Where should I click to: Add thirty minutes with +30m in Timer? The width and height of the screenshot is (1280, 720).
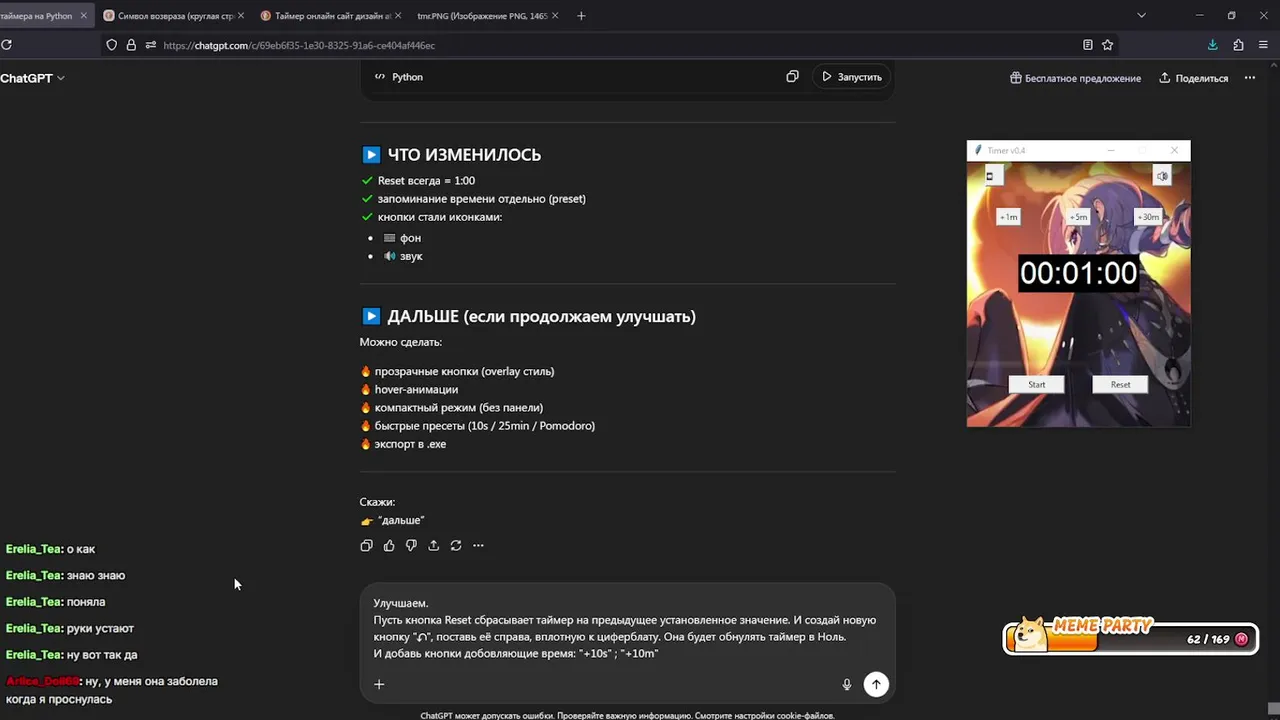pos(1148,217)
